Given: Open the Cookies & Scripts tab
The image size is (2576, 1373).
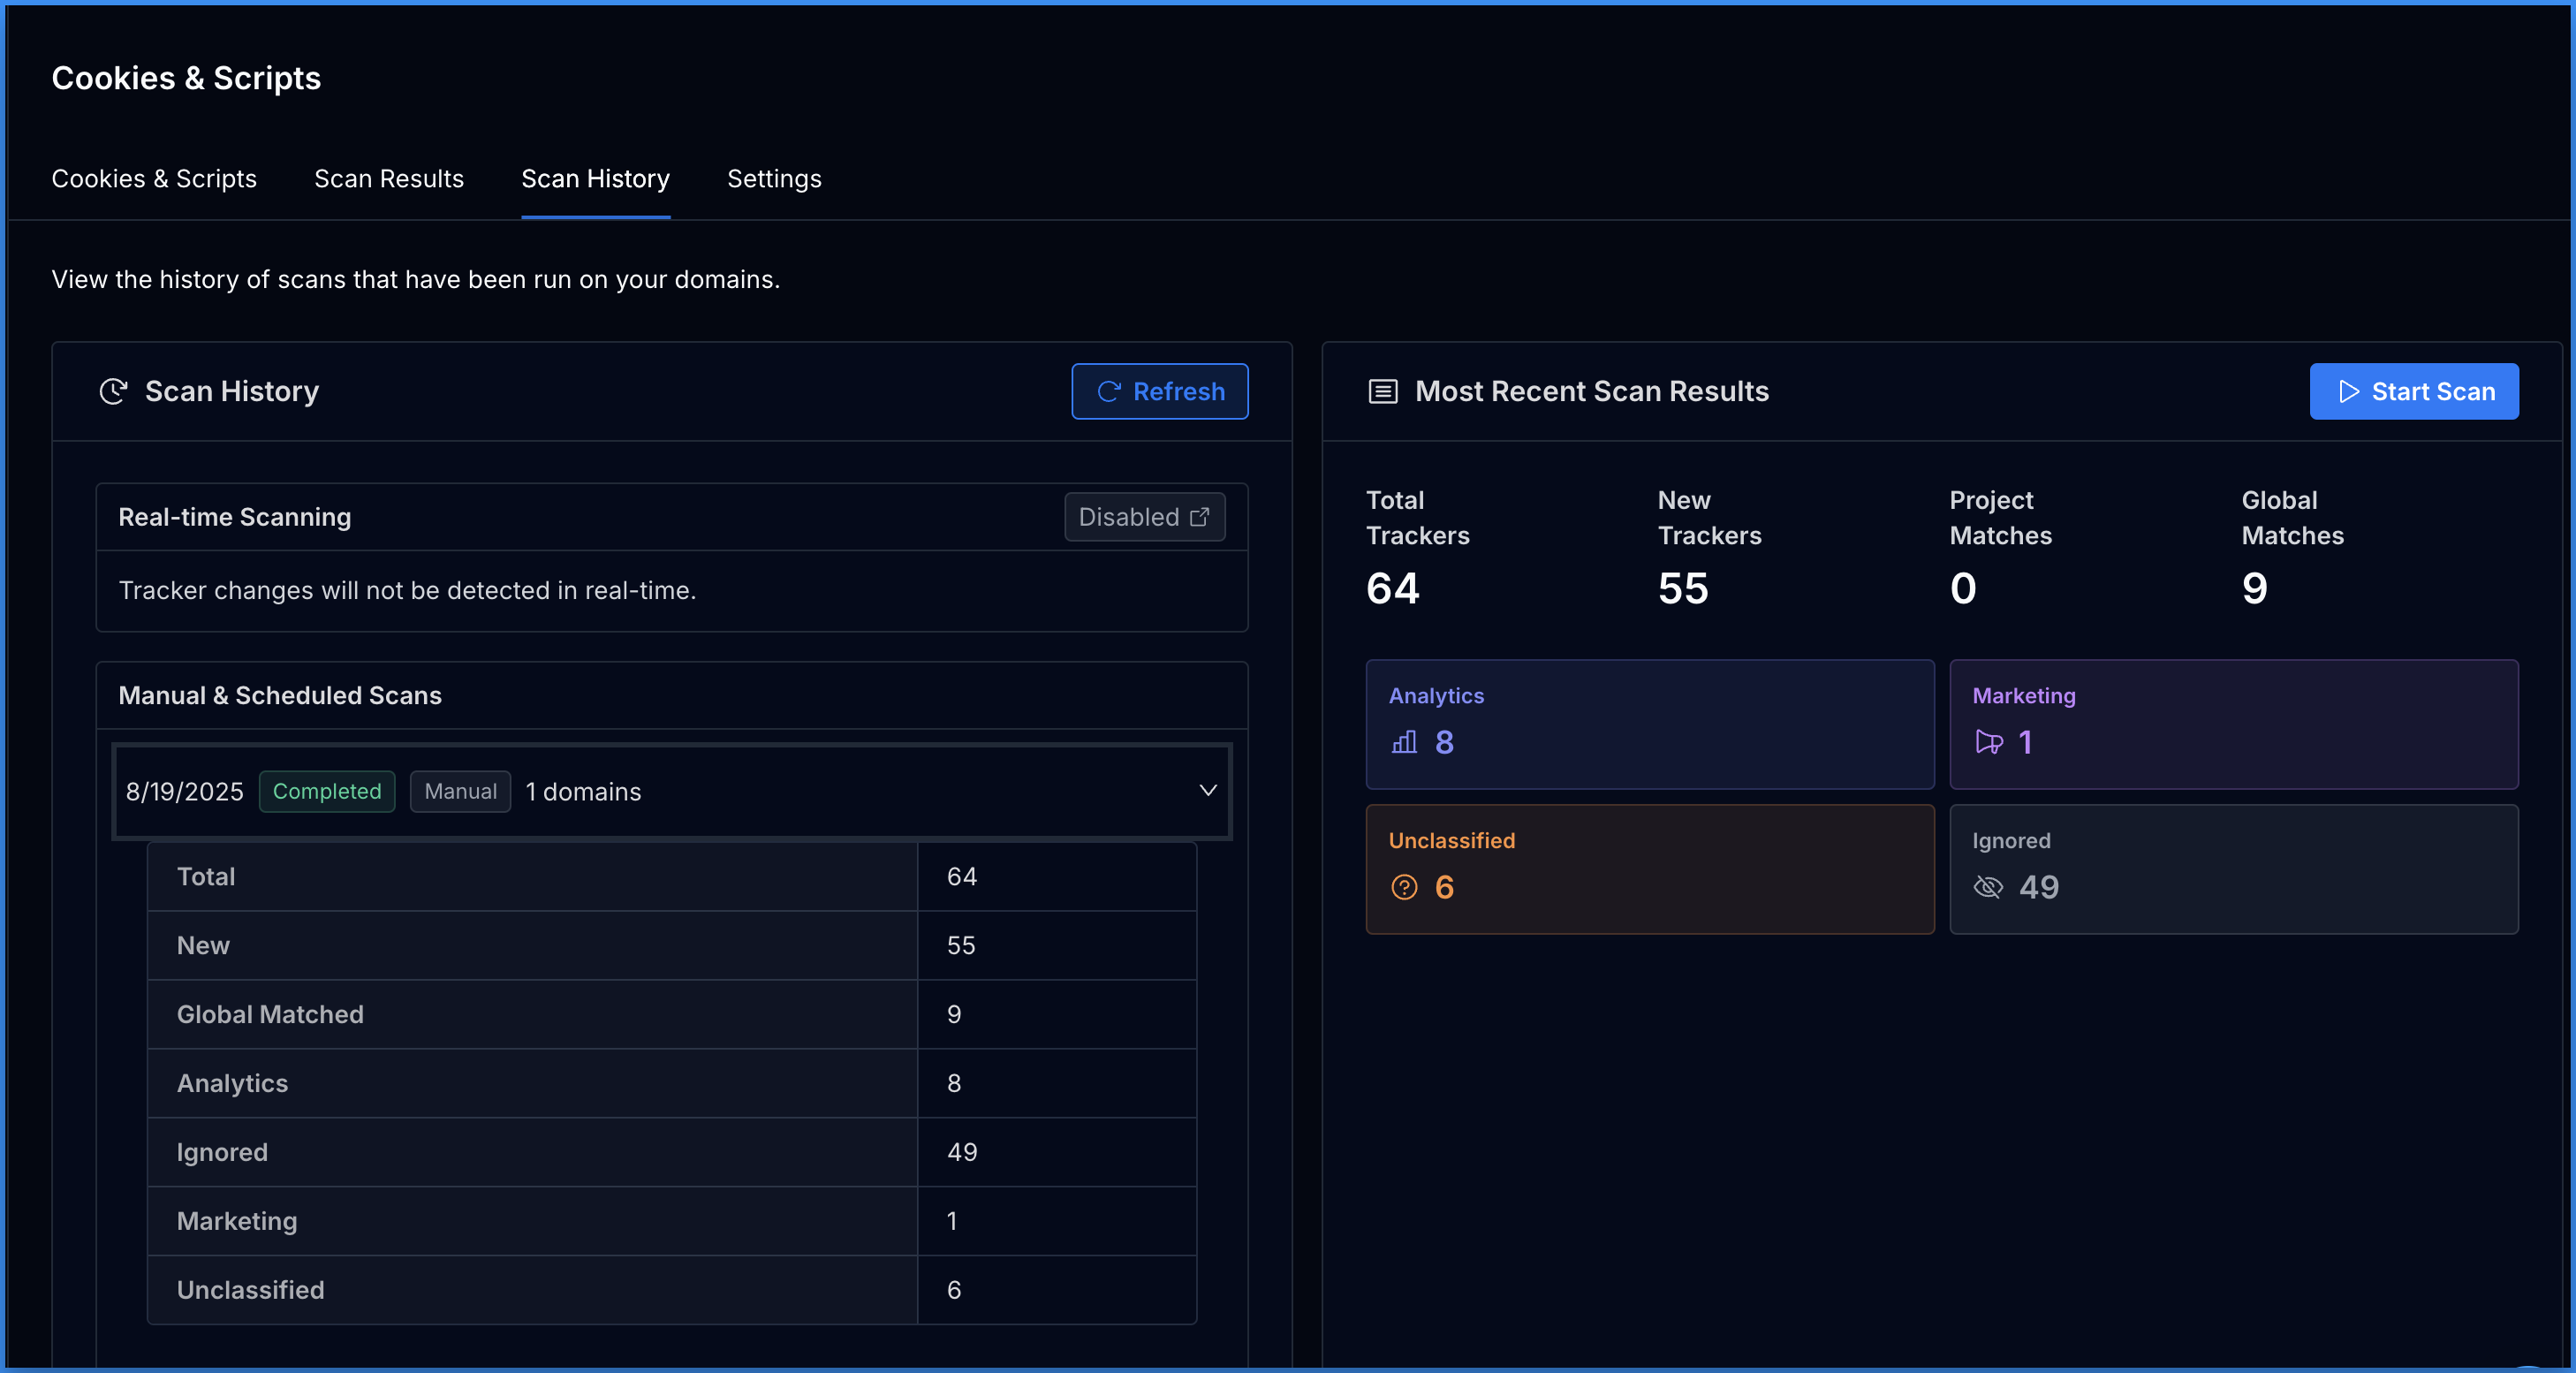Looking at the screenshot, I should click(154, 179).
